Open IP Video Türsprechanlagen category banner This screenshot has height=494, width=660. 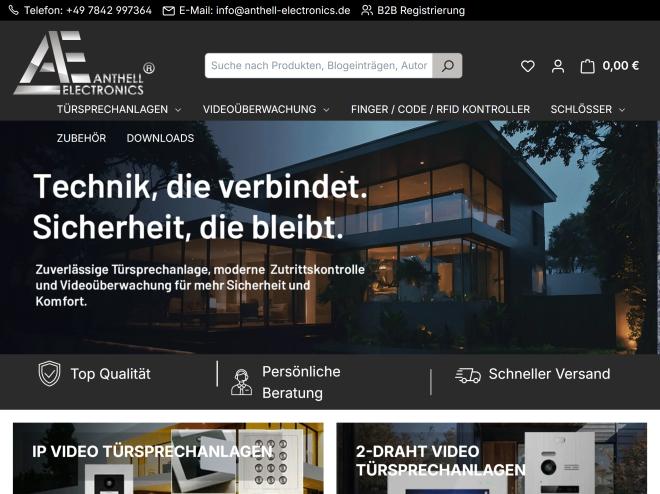168,458
